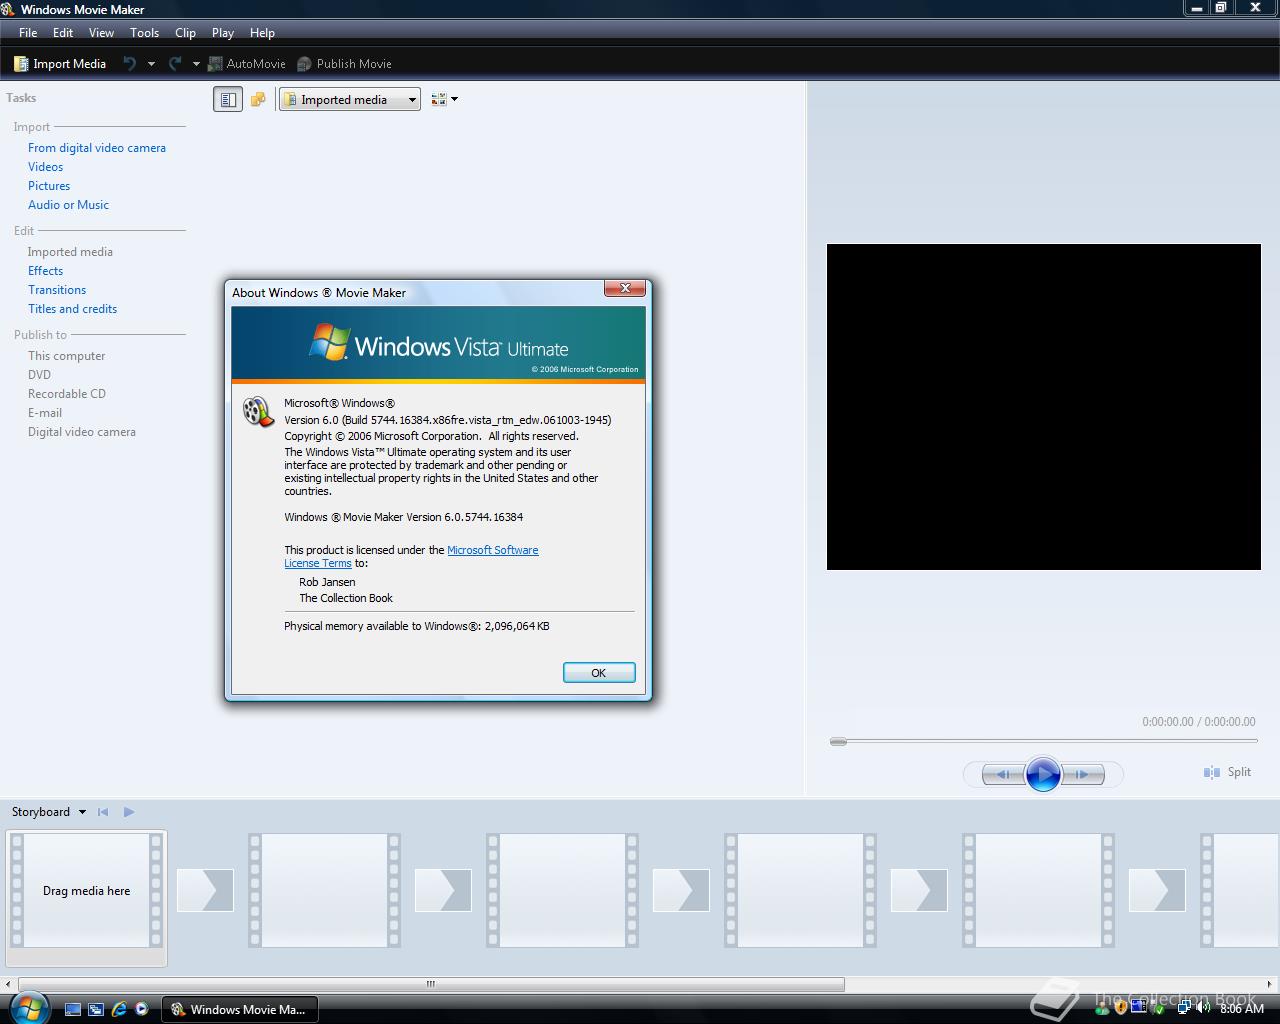Screen dimensions: 1280x1024
Task: Close the About Windows Movie Maker dialog
Action: [x=625, y=288]
